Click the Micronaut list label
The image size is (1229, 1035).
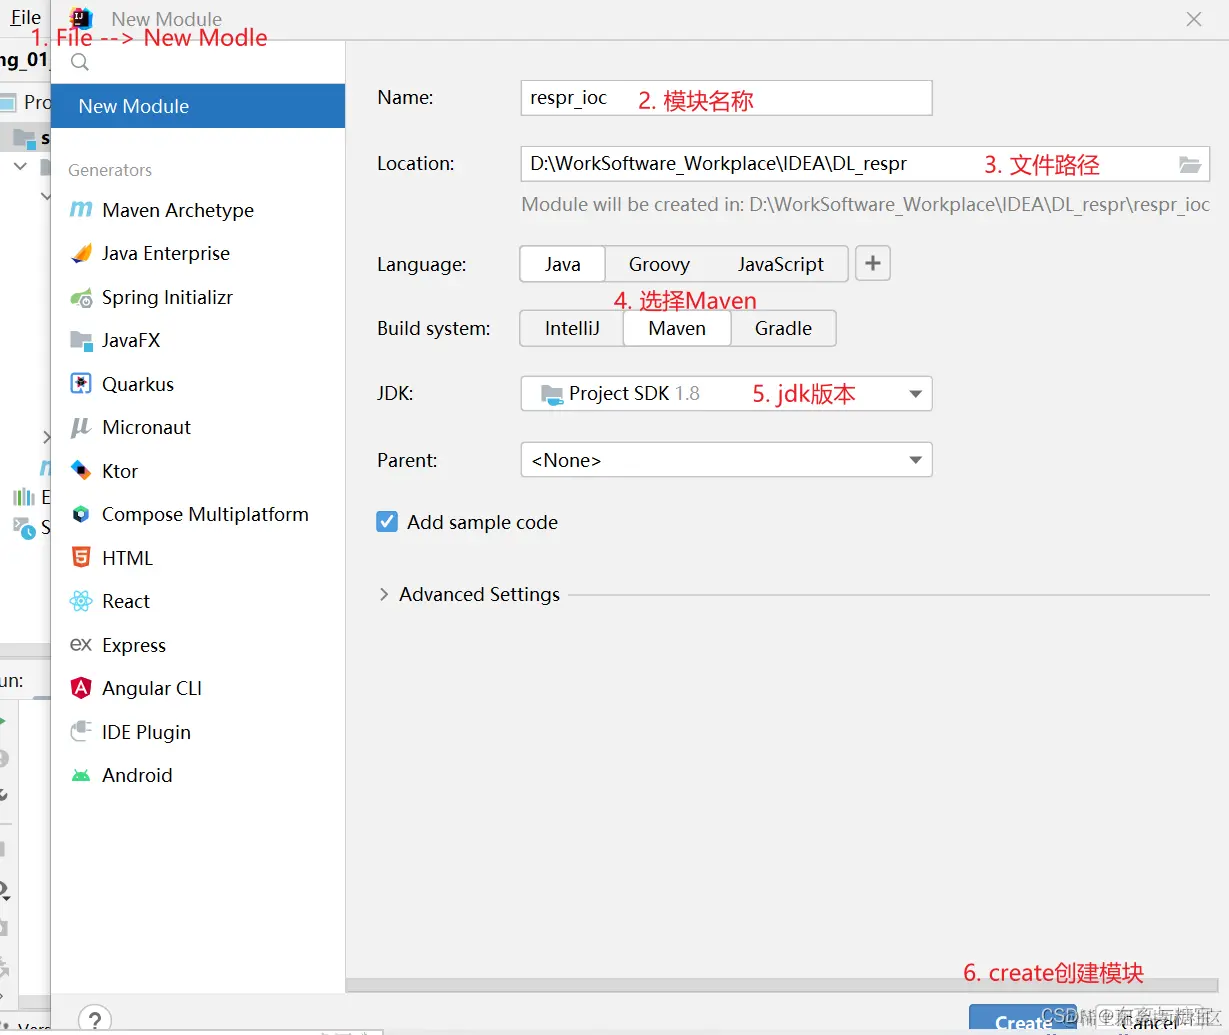146,427
